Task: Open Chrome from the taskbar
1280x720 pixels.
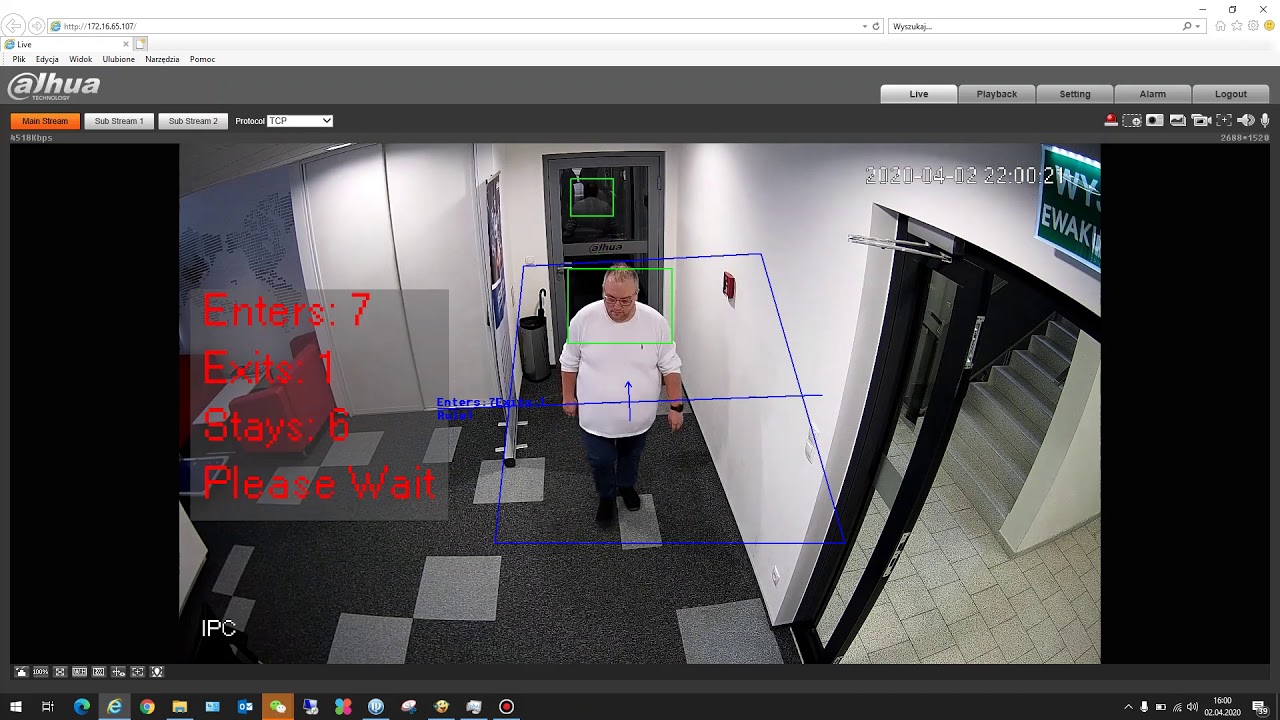Action: pos(147,707)
